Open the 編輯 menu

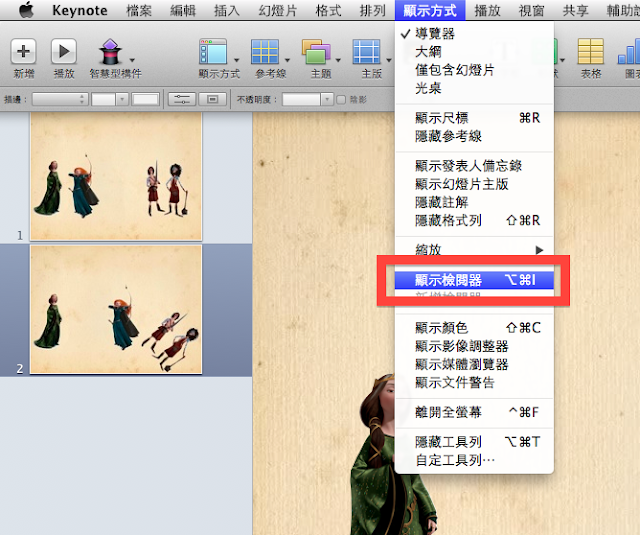183,10
